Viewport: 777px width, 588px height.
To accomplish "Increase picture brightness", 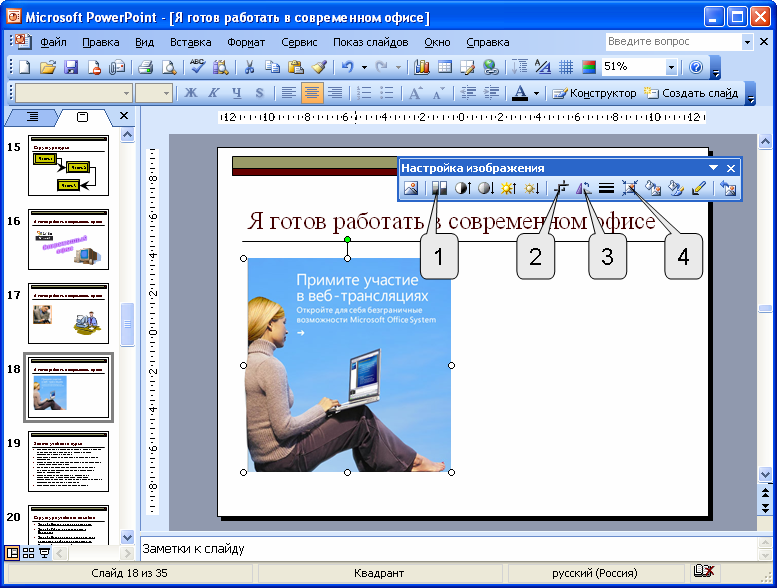I will point(508,188).
